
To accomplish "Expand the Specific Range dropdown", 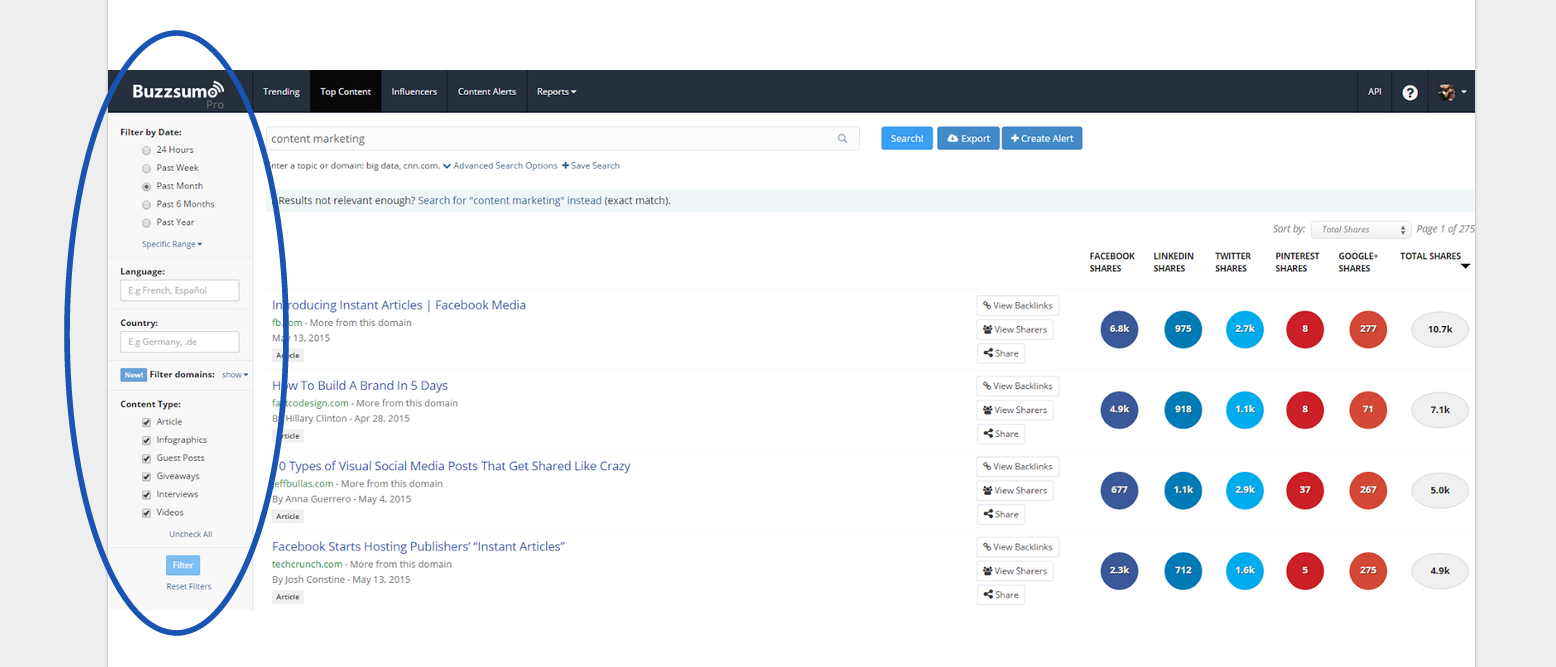I will (172, 244).
